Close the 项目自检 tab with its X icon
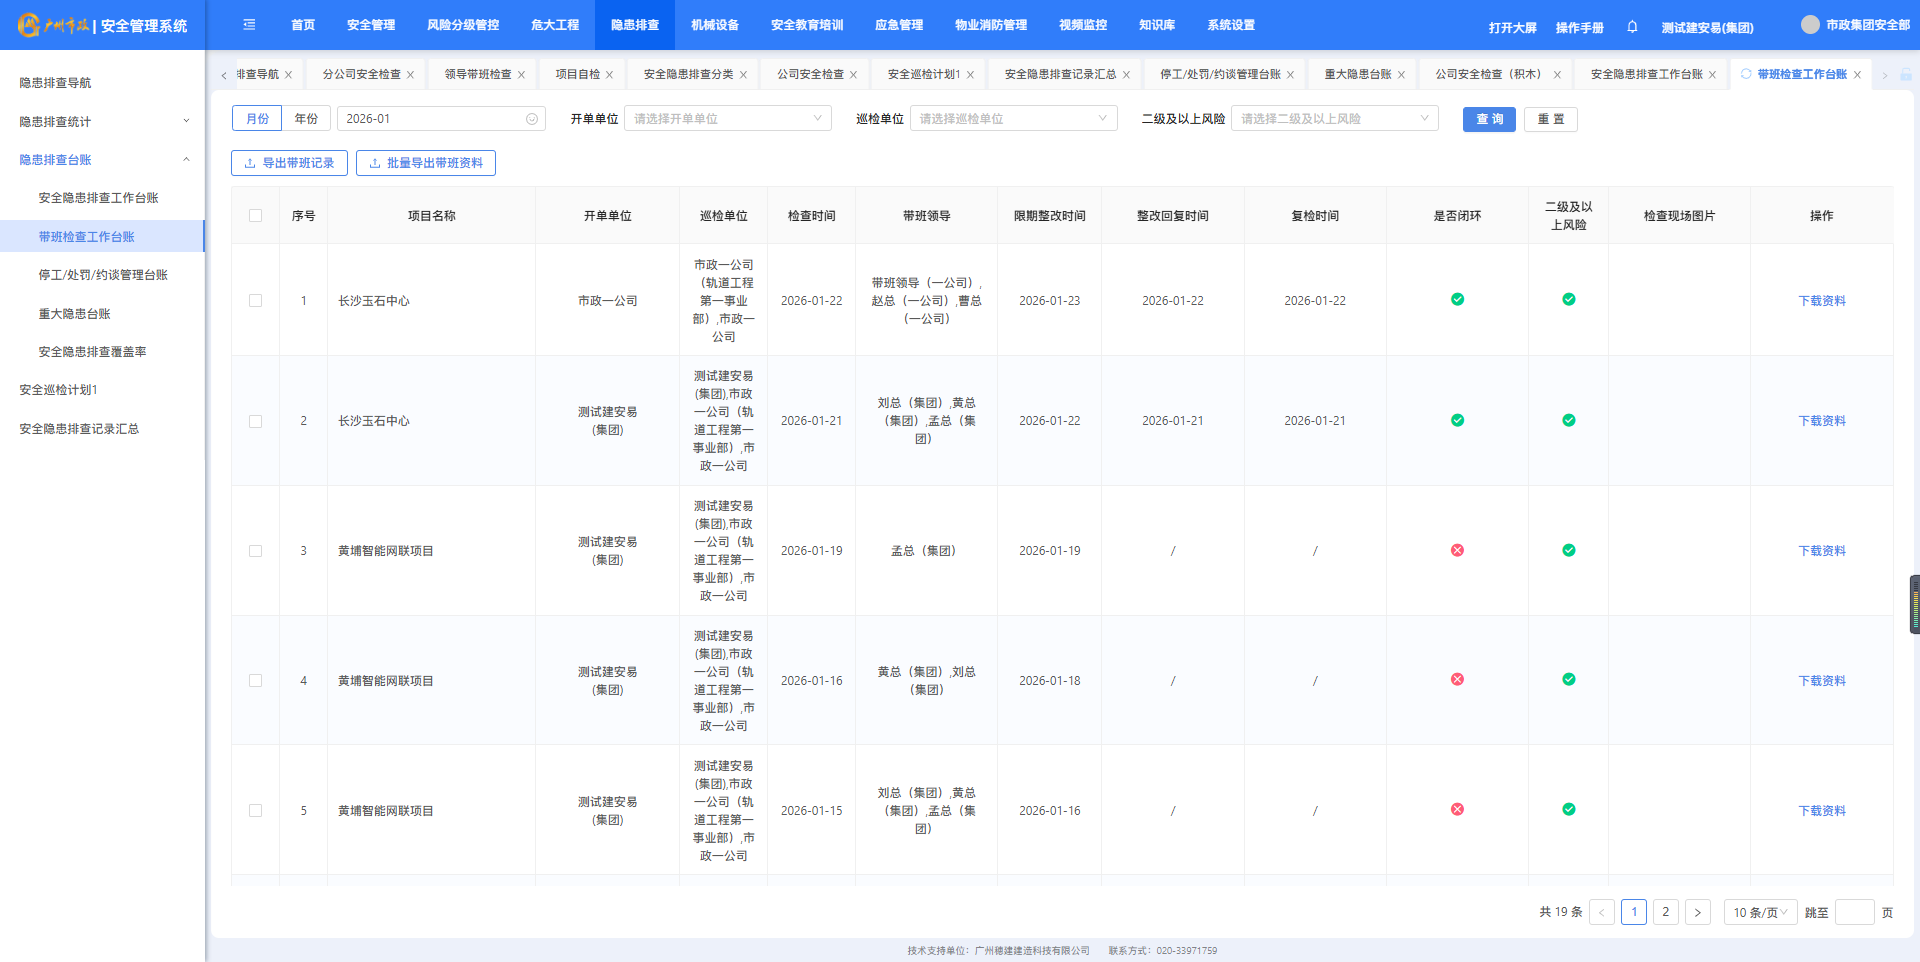Image resolution: width=1920 pixels, height=962 pixels. pyautogui.click(x=609, y=75)
